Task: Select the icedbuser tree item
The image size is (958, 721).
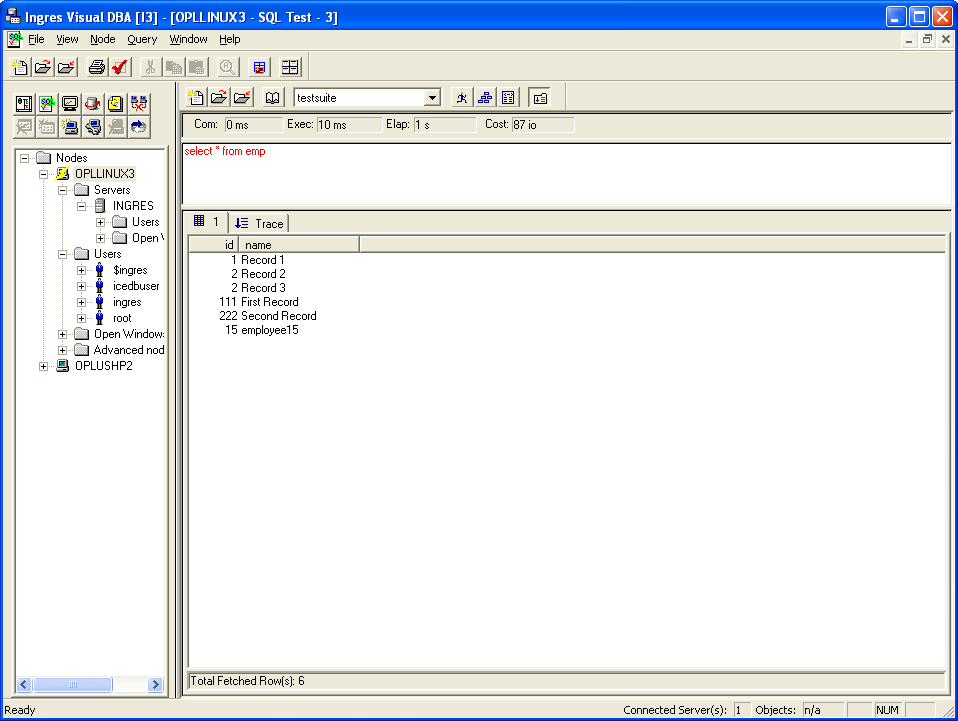Action: click(x=136, y=286)
